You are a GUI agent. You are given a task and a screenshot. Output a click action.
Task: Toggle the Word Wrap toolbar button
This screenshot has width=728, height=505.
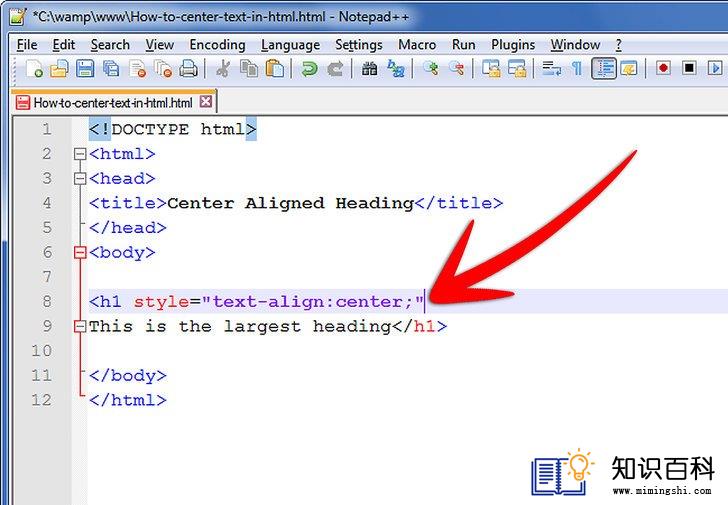(x=552, y=69)
